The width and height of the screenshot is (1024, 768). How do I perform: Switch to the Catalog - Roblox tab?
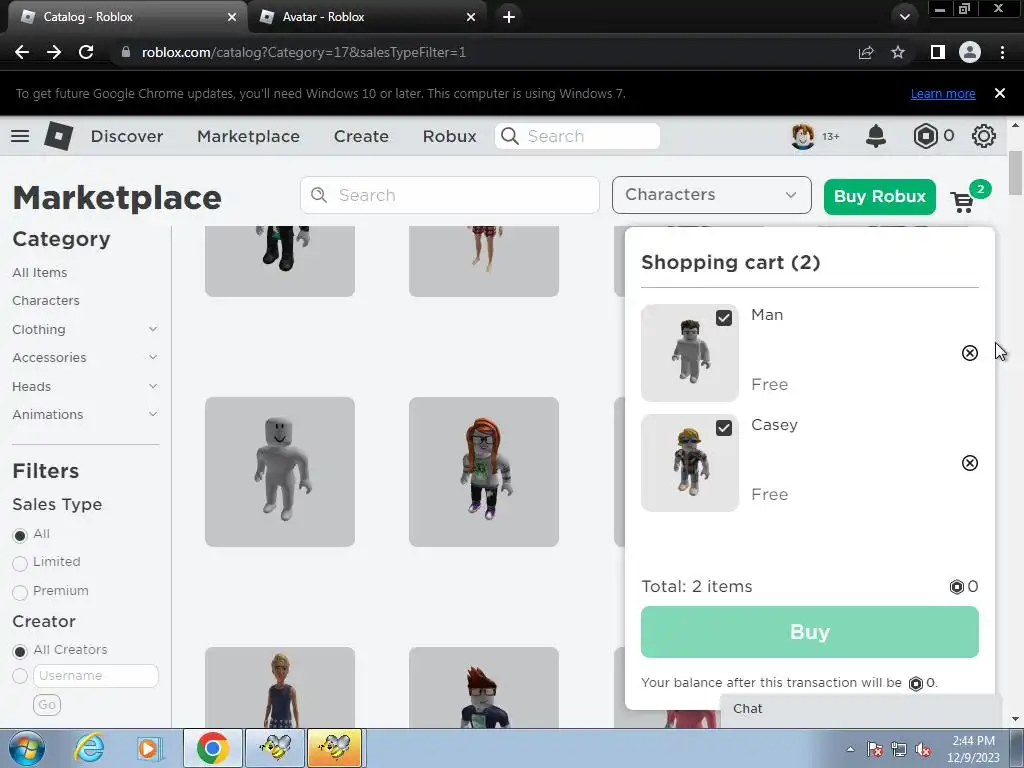click(127, 17)
